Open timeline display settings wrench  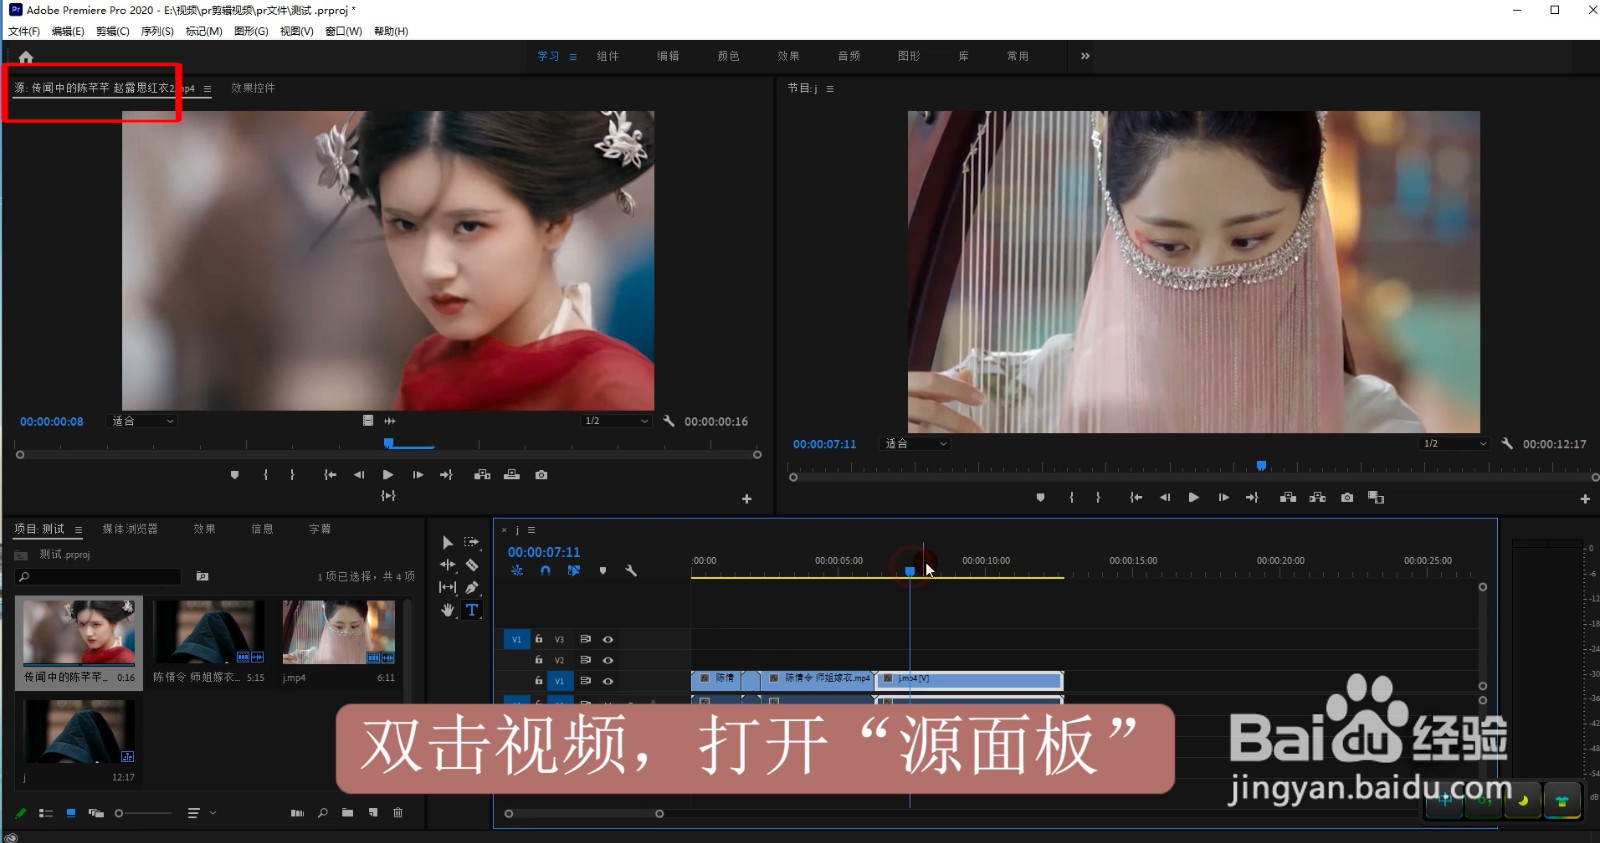point(631,571)
